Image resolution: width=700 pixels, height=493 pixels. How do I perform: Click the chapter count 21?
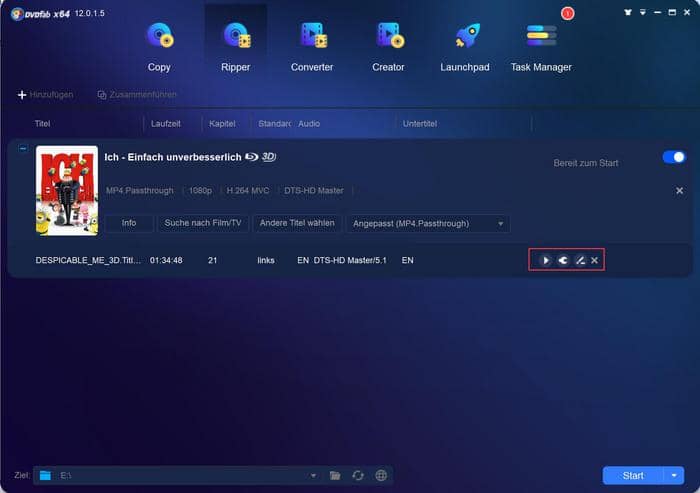coord(212,260)
